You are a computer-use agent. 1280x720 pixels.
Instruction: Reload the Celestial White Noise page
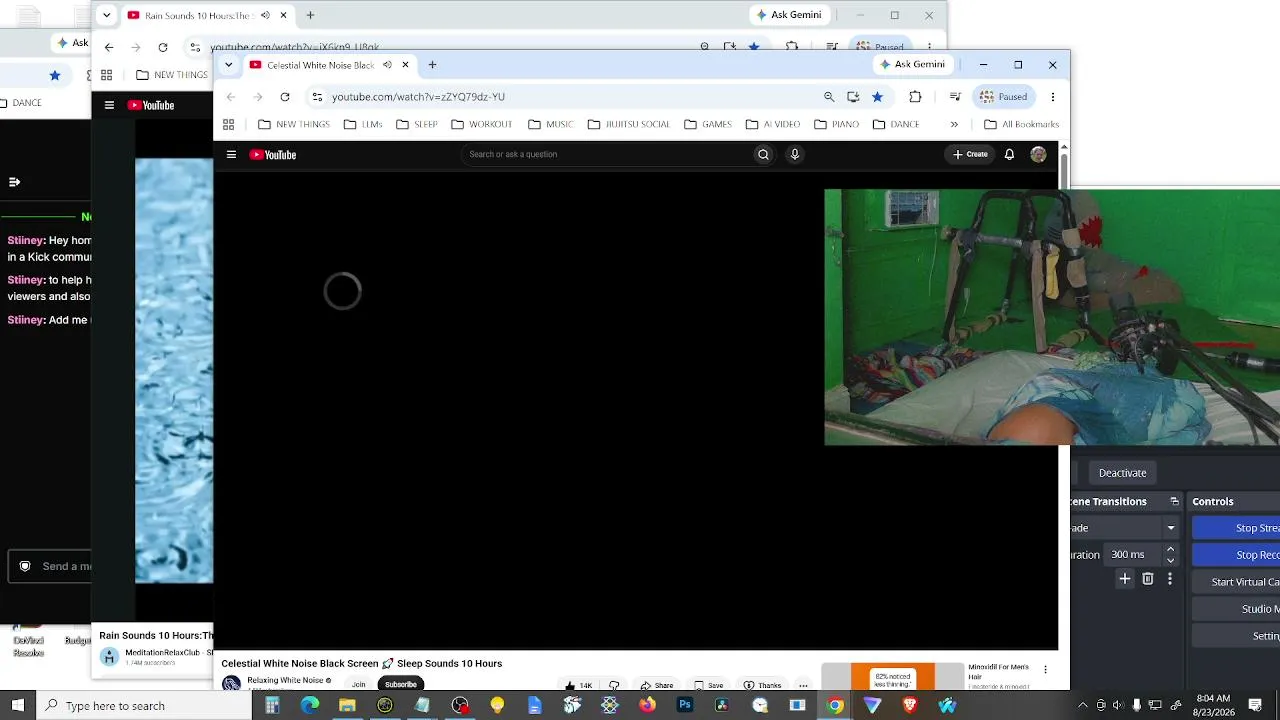285,97
